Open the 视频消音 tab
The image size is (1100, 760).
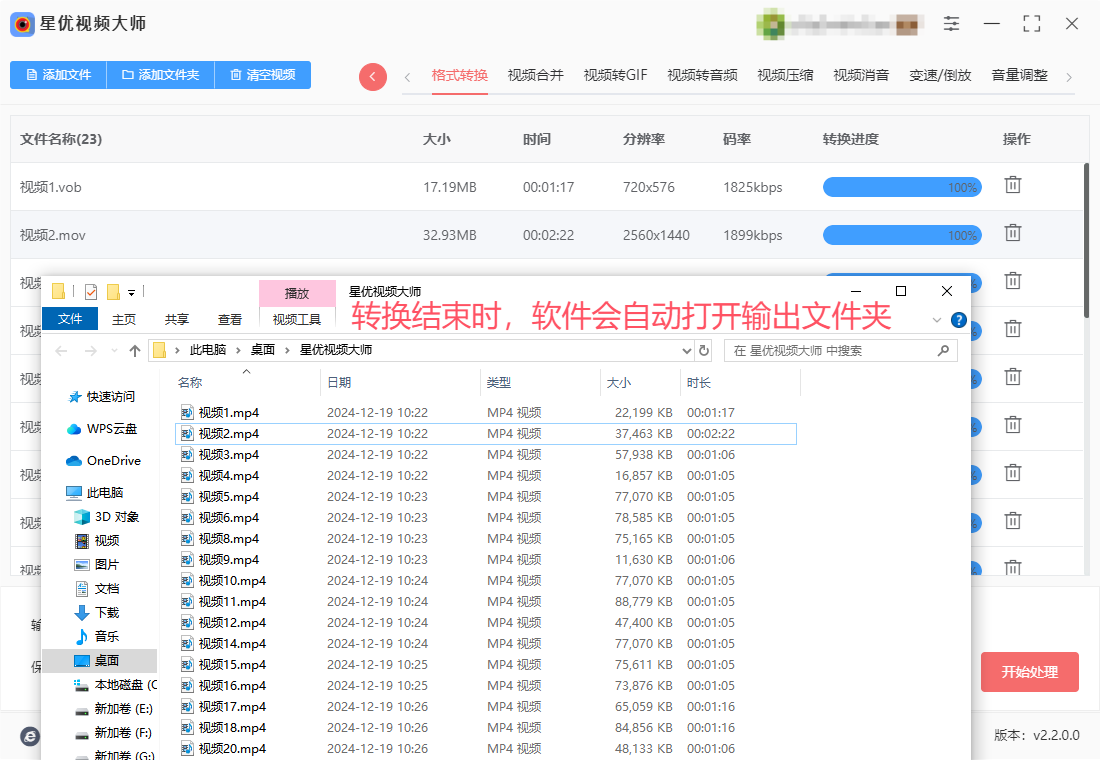click(x=861, y=75)
